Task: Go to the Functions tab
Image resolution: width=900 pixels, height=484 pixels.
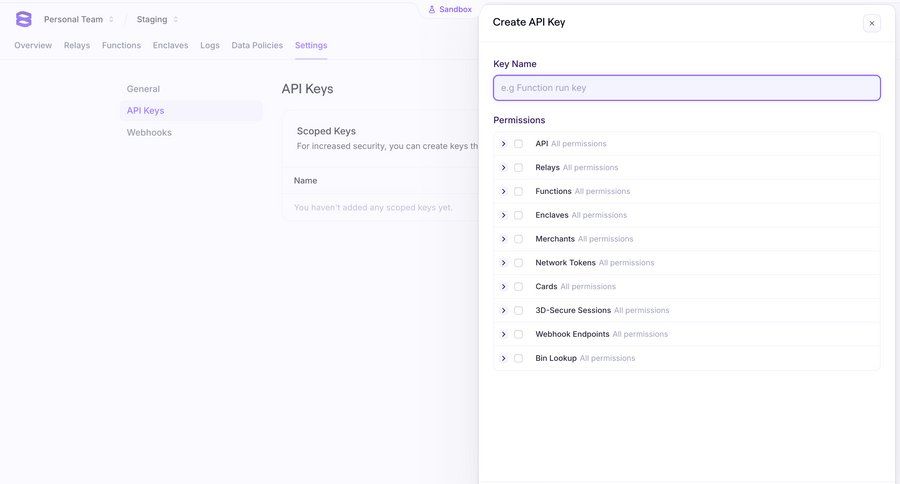Action: [121, 45]
